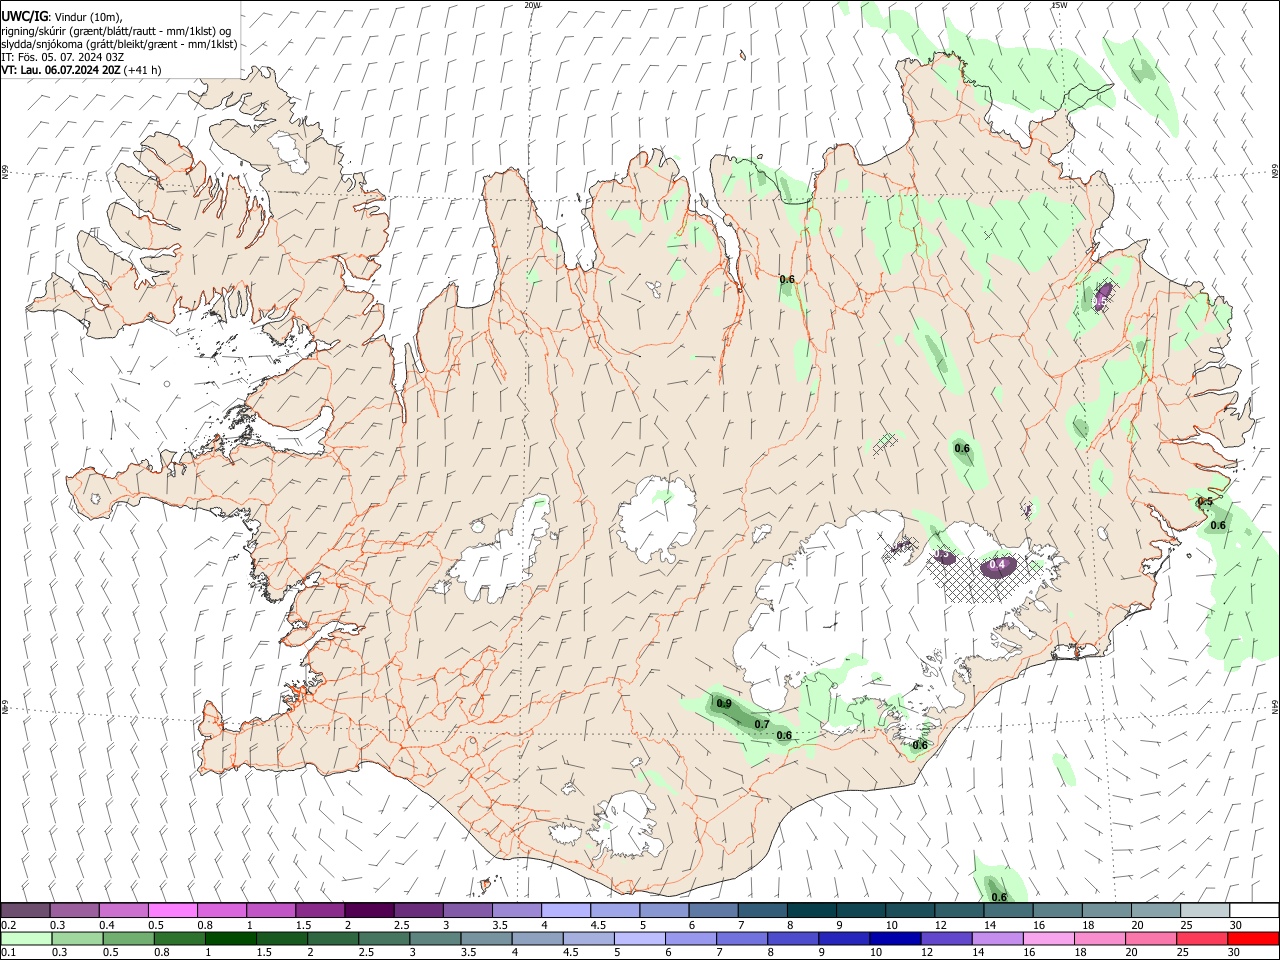This screenshot has width=1280, height=960.
Task: Pick the red-pink swatch at 25, green-to-red legend
Action: [x=1202, y=939]
